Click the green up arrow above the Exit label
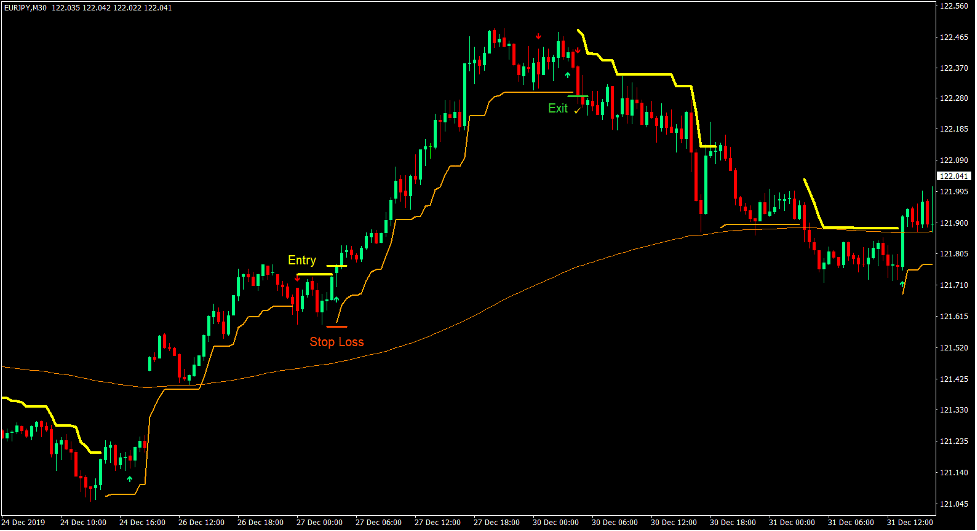 tap(568, 75)
